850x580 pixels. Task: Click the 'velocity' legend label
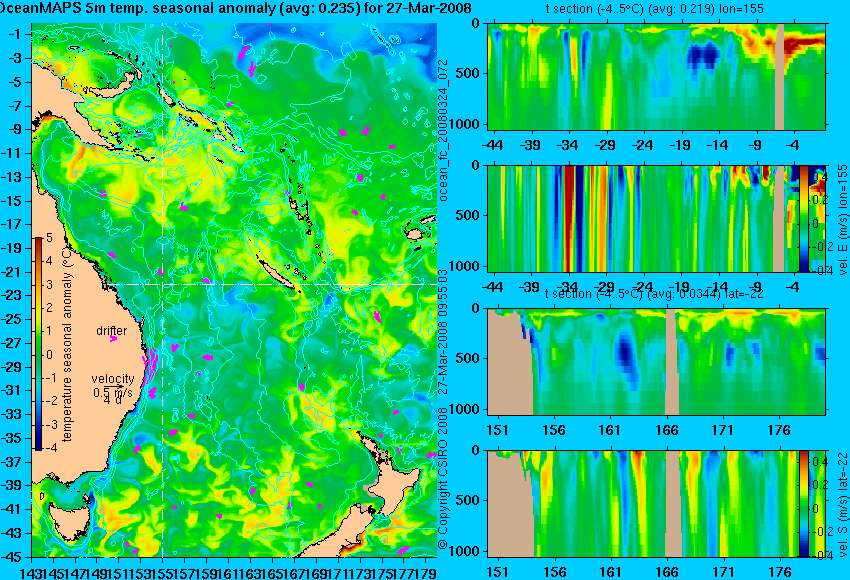(113, 379)
